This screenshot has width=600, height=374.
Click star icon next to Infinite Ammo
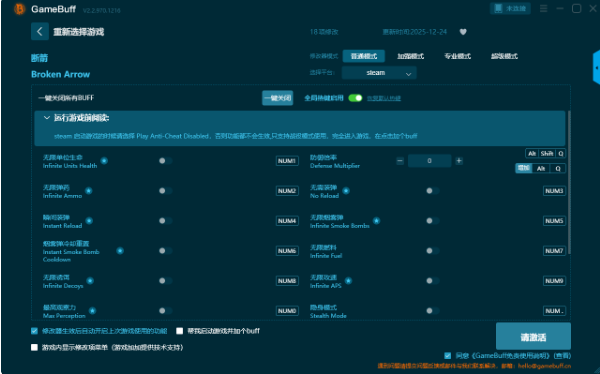88,191
